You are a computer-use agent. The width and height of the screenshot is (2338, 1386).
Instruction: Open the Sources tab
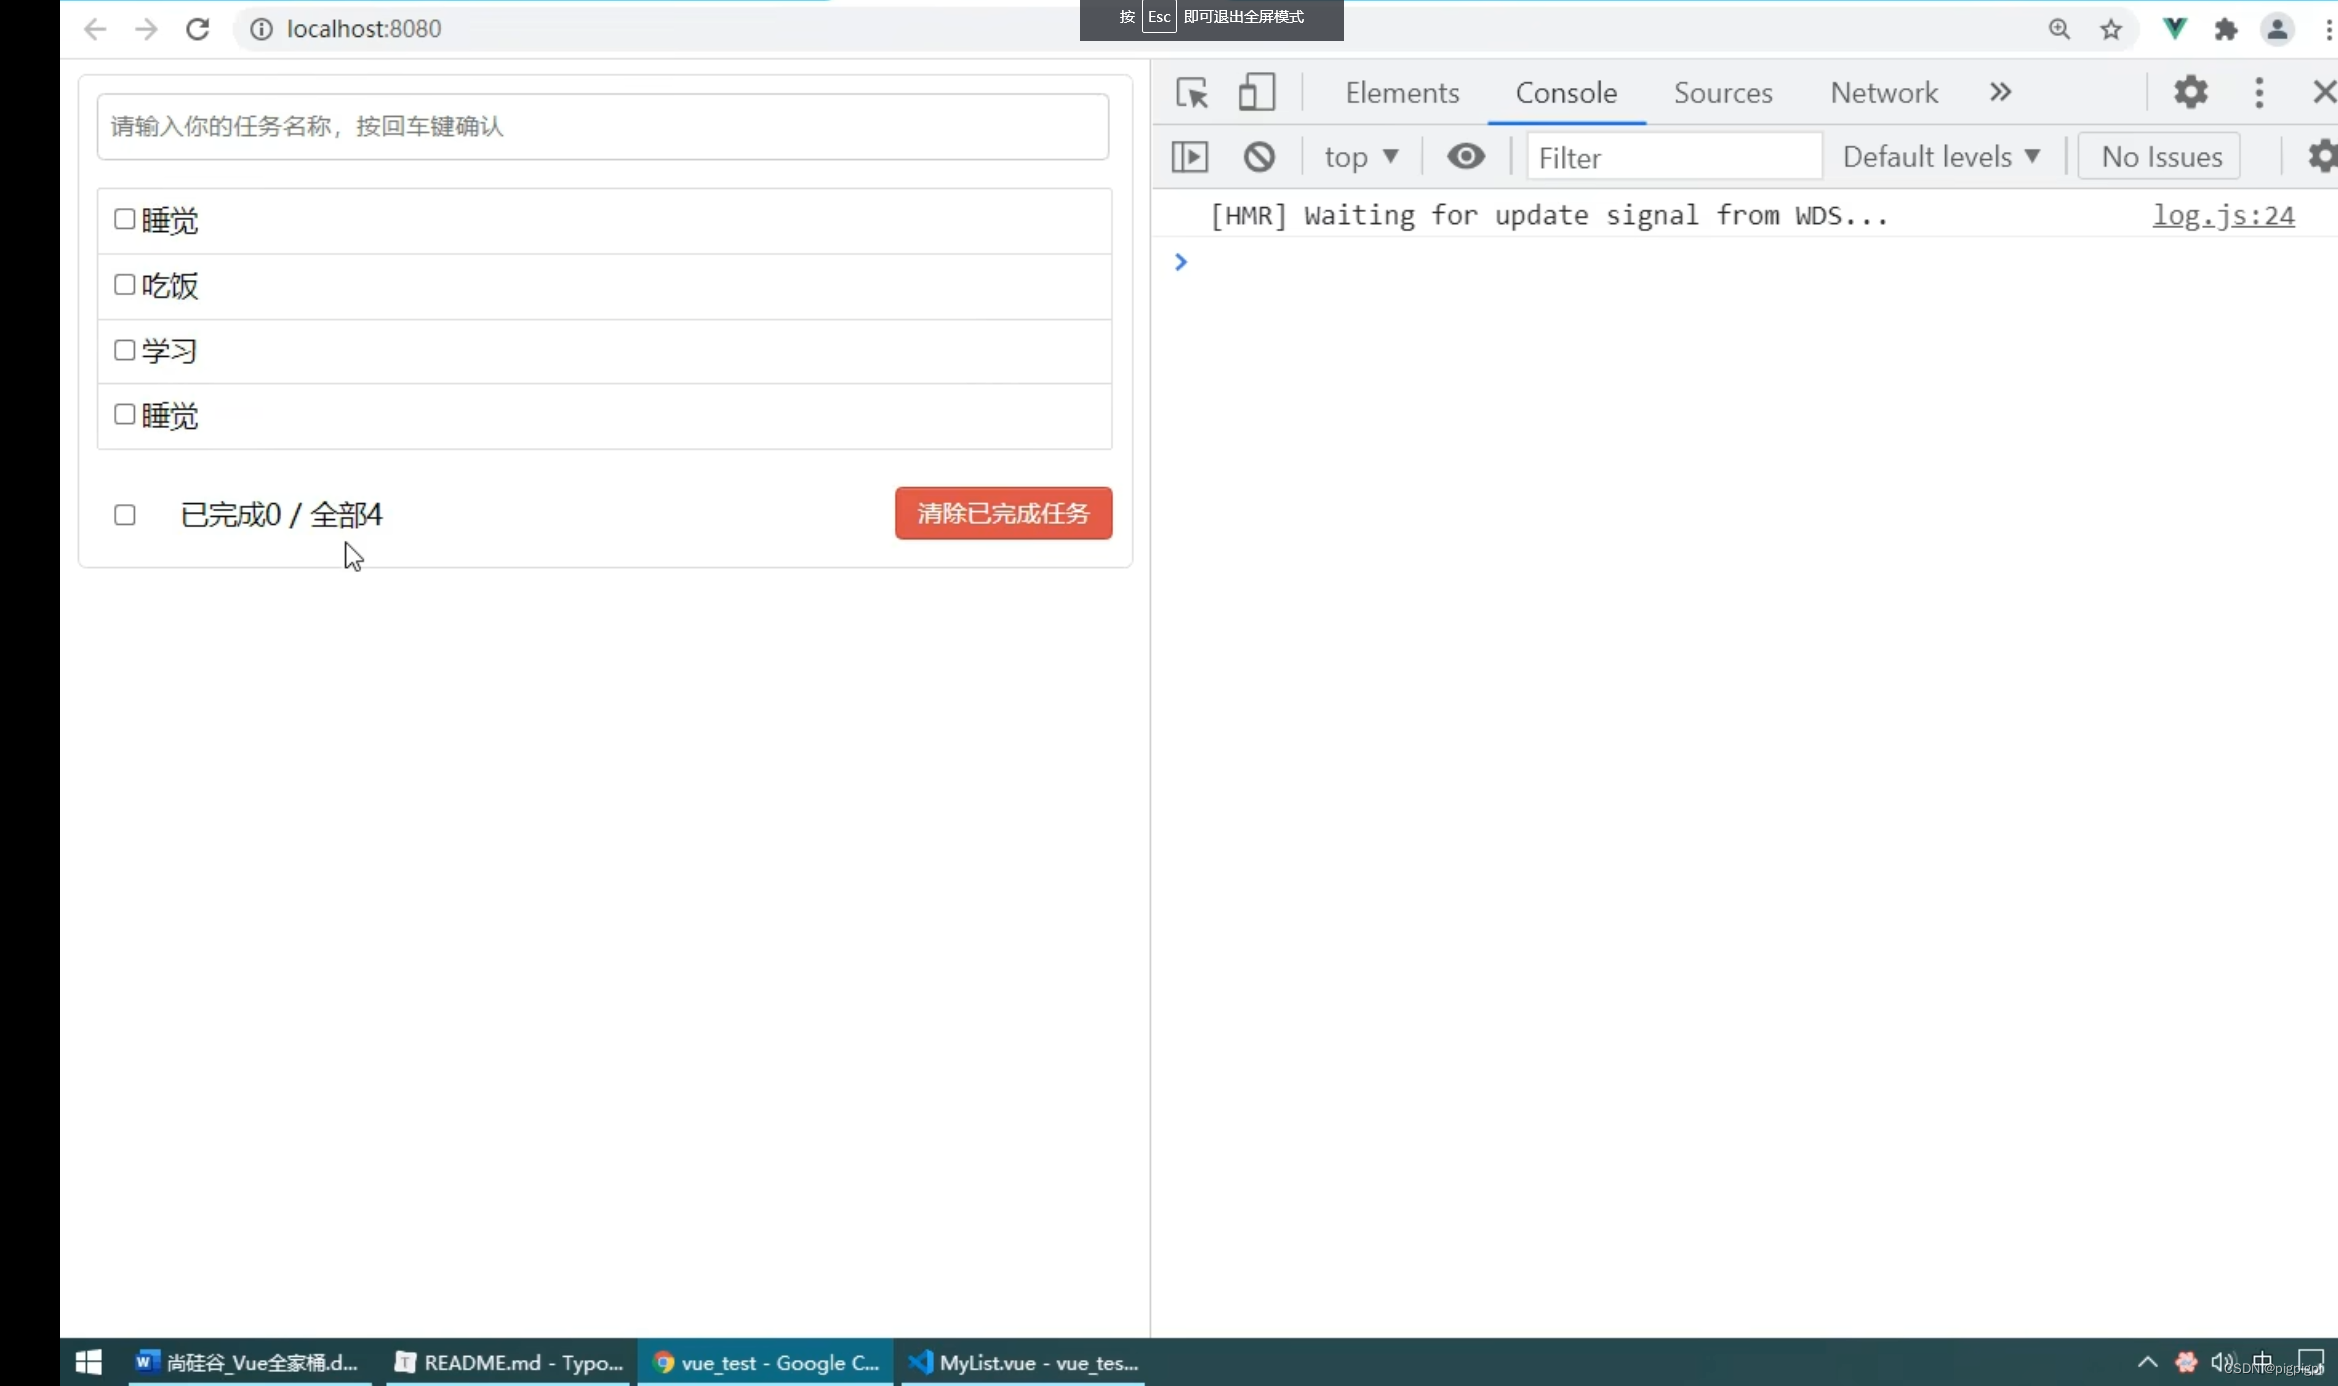[1723, 93]
